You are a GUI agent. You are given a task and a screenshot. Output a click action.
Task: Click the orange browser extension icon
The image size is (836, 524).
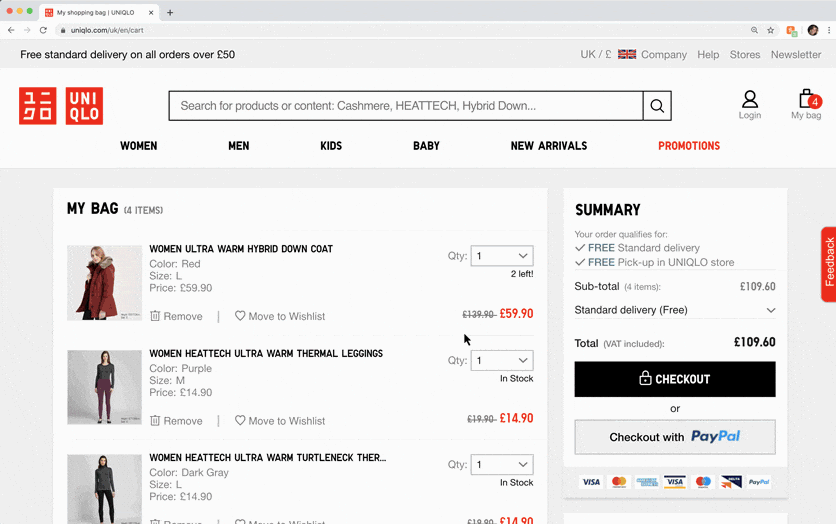point(792,30)
